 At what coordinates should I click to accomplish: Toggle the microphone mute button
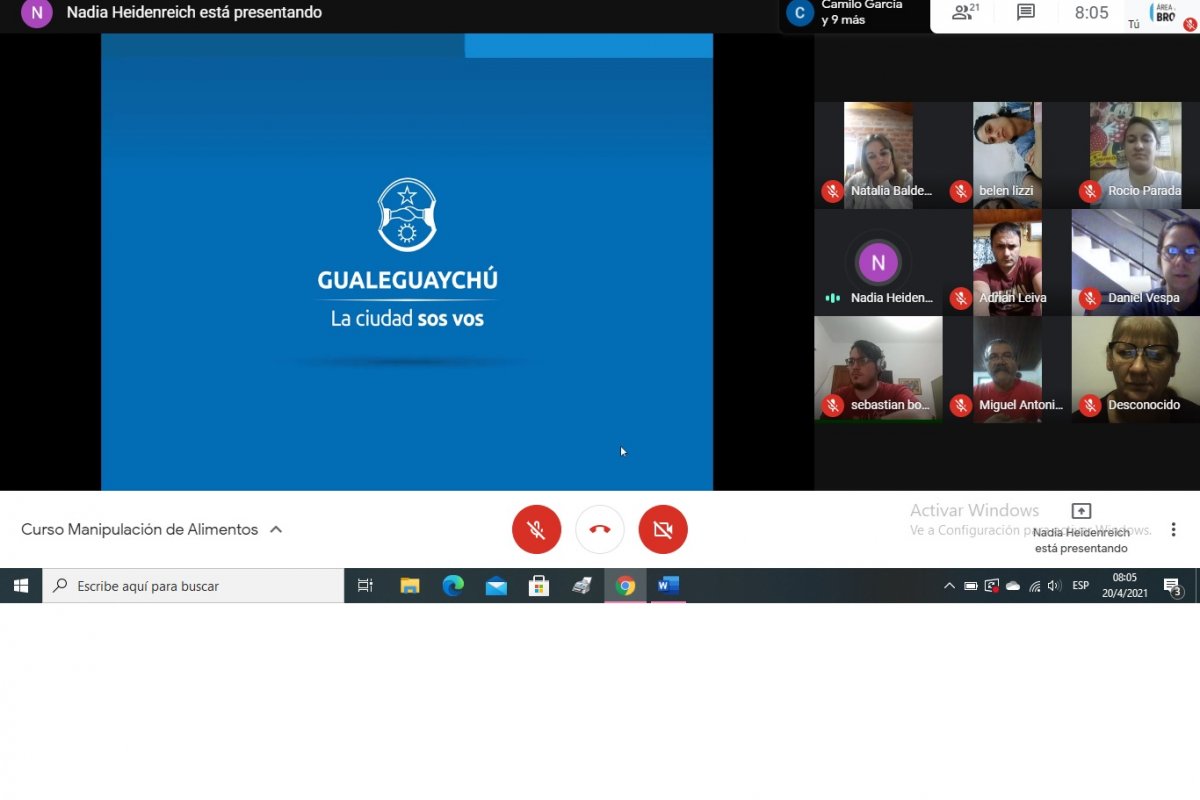(x=537, y=530)
